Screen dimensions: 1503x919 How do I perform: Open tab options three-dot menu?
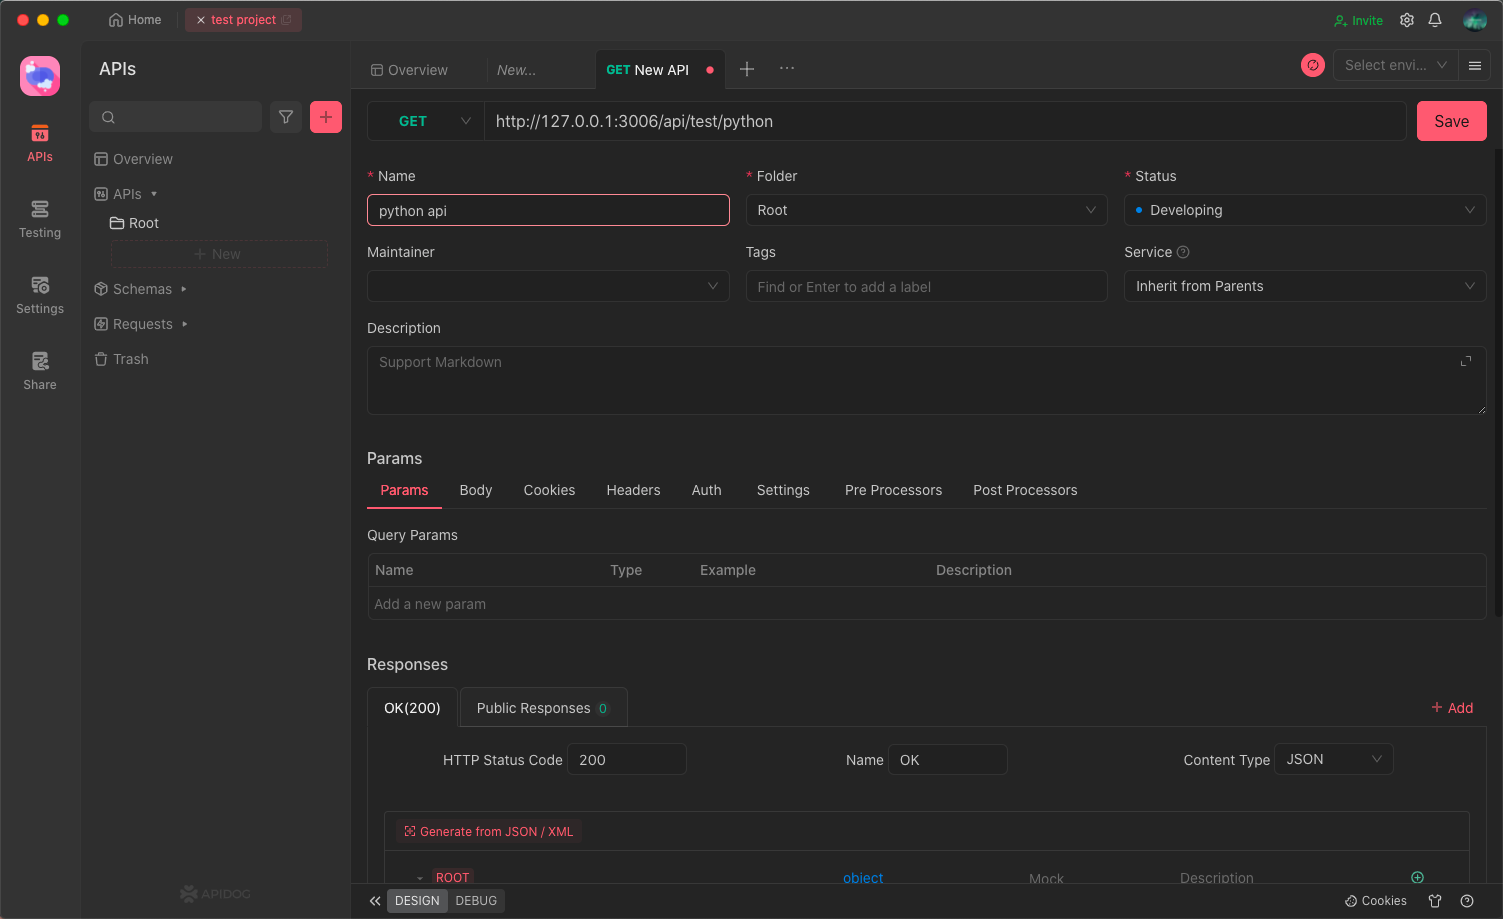[x=787, y=69]
